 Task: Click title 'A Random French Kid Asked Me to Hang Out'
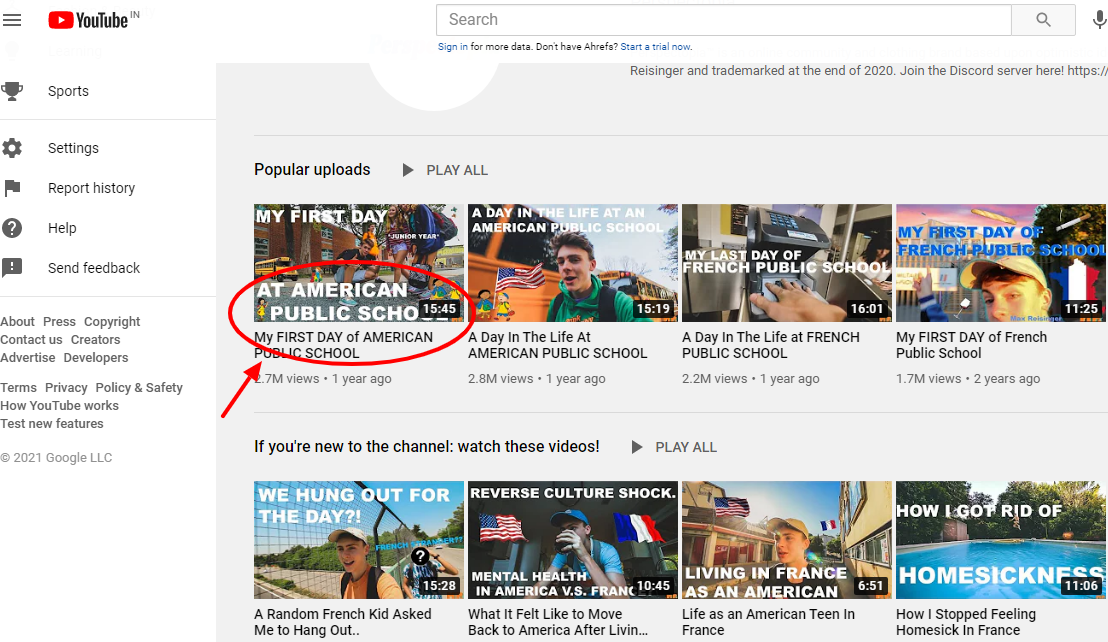point(343,622)
